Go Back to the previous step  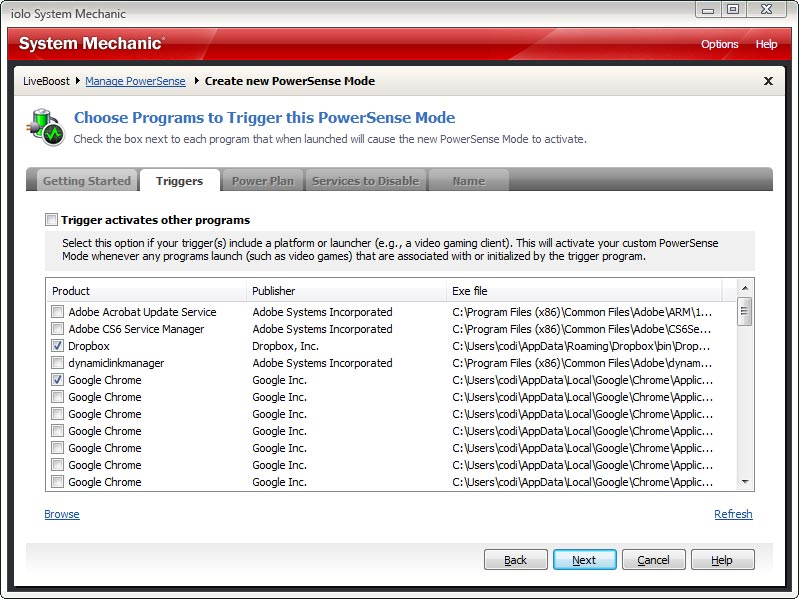tap(516, 560)
